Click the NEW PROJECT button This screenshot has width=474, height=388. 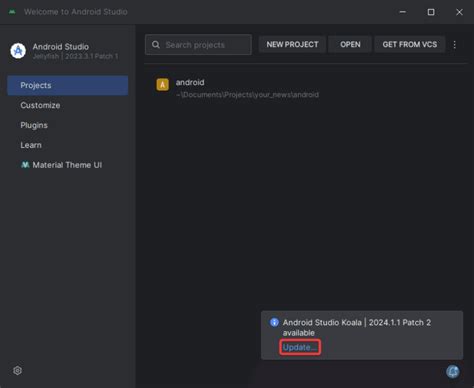tap(292, 45)
